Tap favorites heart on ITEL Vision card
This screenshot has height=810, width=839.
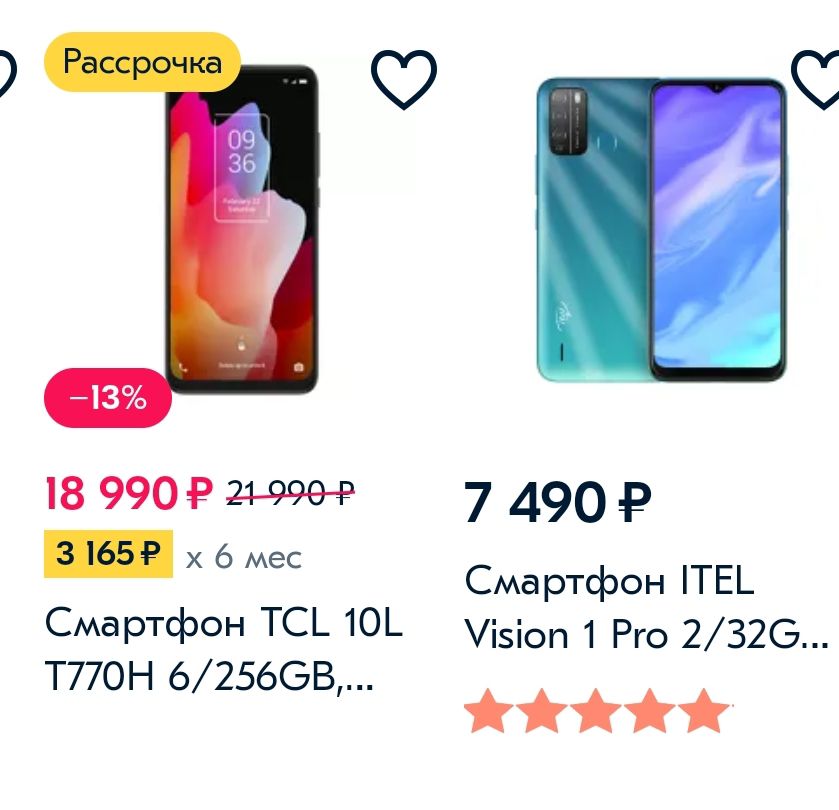[816, 79]
